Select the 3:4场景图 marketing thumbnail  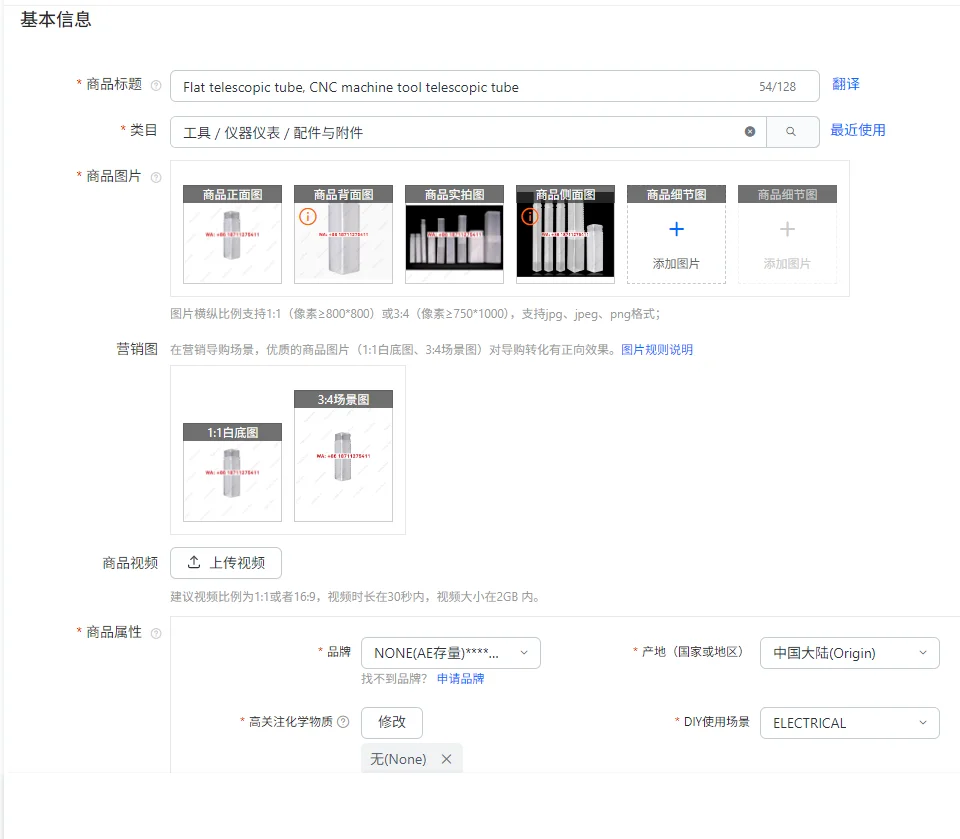tap(343, 456)
